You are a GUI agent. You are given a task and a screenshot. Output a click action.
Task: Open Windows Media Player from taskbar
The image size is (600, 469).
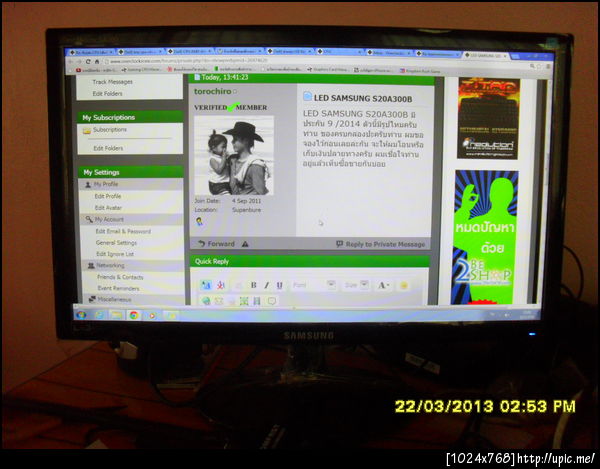152,315
